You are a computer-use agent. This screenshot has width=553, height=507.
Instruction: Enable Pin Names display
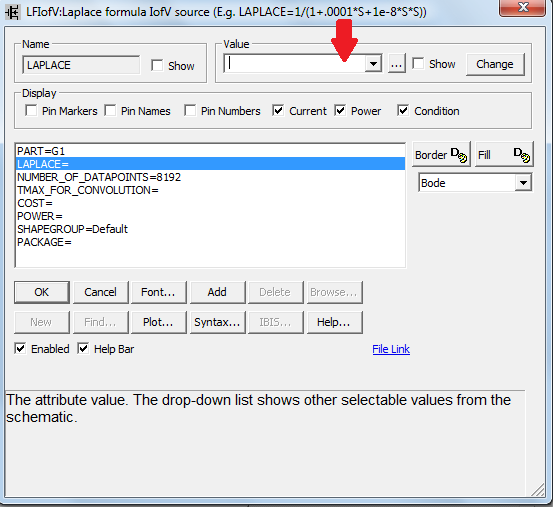coord(110,111)
